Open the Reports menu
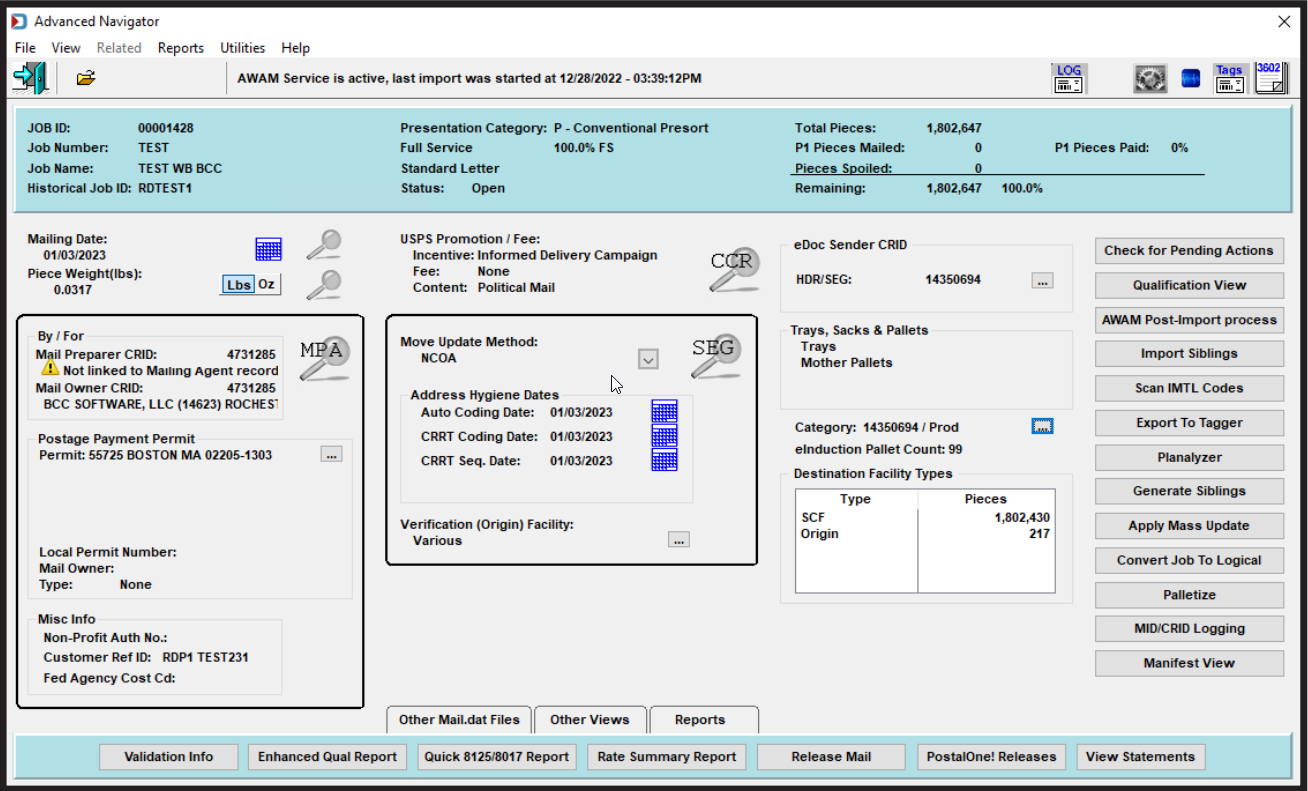 pos(181,48)
